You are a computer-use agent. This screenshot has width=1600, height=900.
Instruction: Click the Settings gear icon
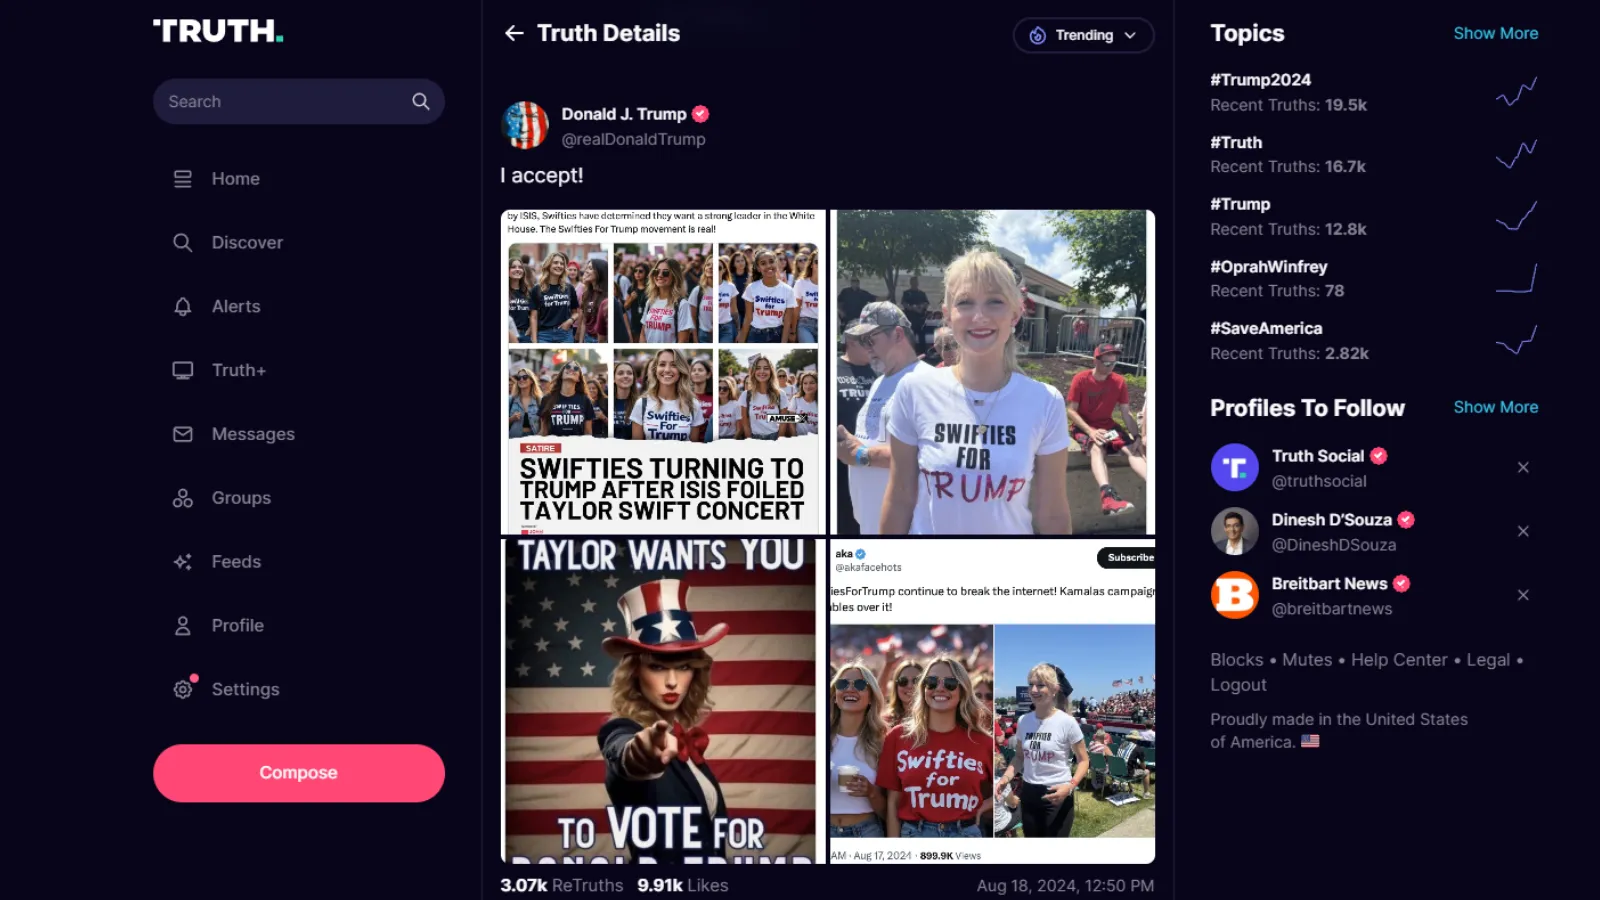click(x=182, y=689)
